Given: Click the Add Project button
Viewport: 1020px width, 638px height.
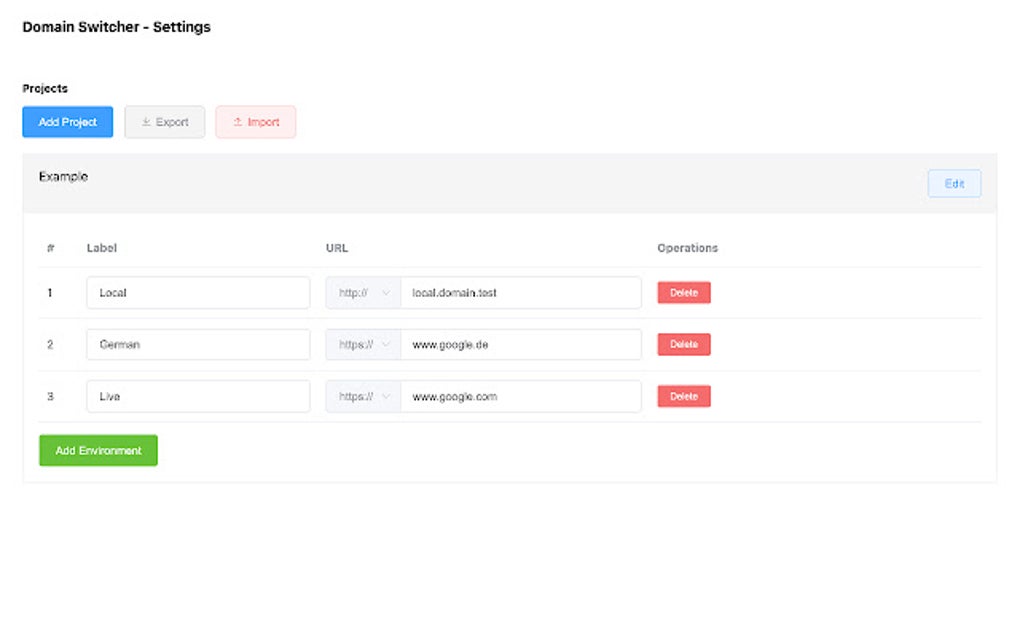Looking at the screenshot, I should click(x=67, y=121).
